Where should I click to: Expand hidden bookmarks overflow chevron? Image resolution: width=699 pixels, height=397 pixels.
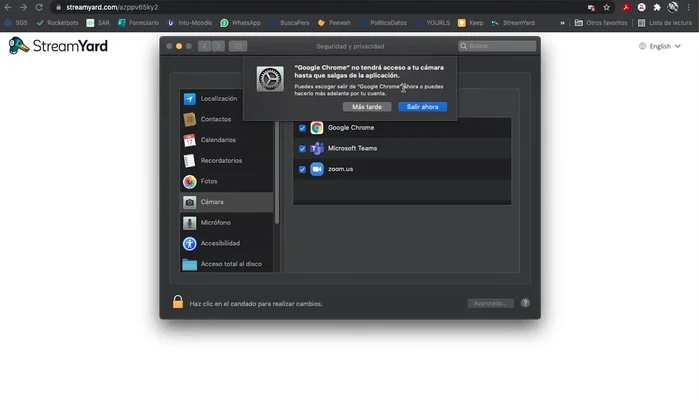tap(562, 23)
